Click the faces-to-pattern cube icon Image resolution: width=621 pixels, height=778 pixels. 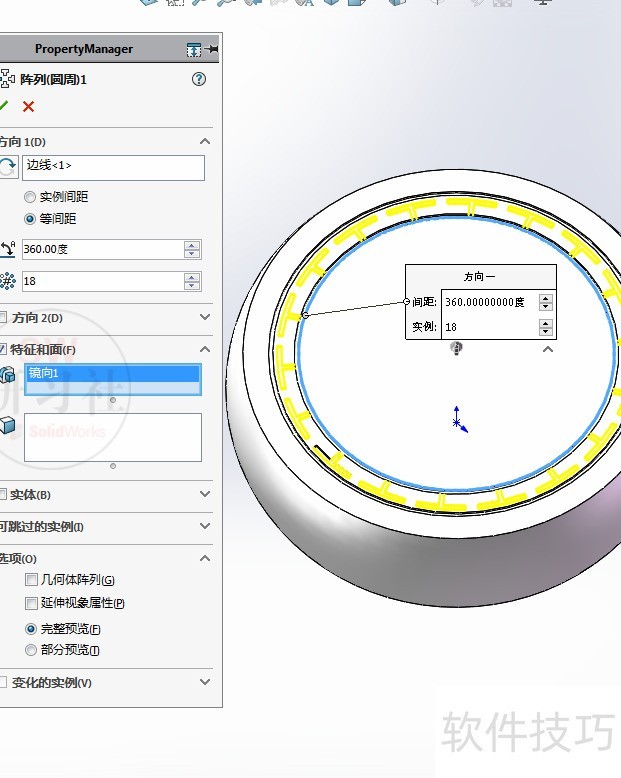7,425
